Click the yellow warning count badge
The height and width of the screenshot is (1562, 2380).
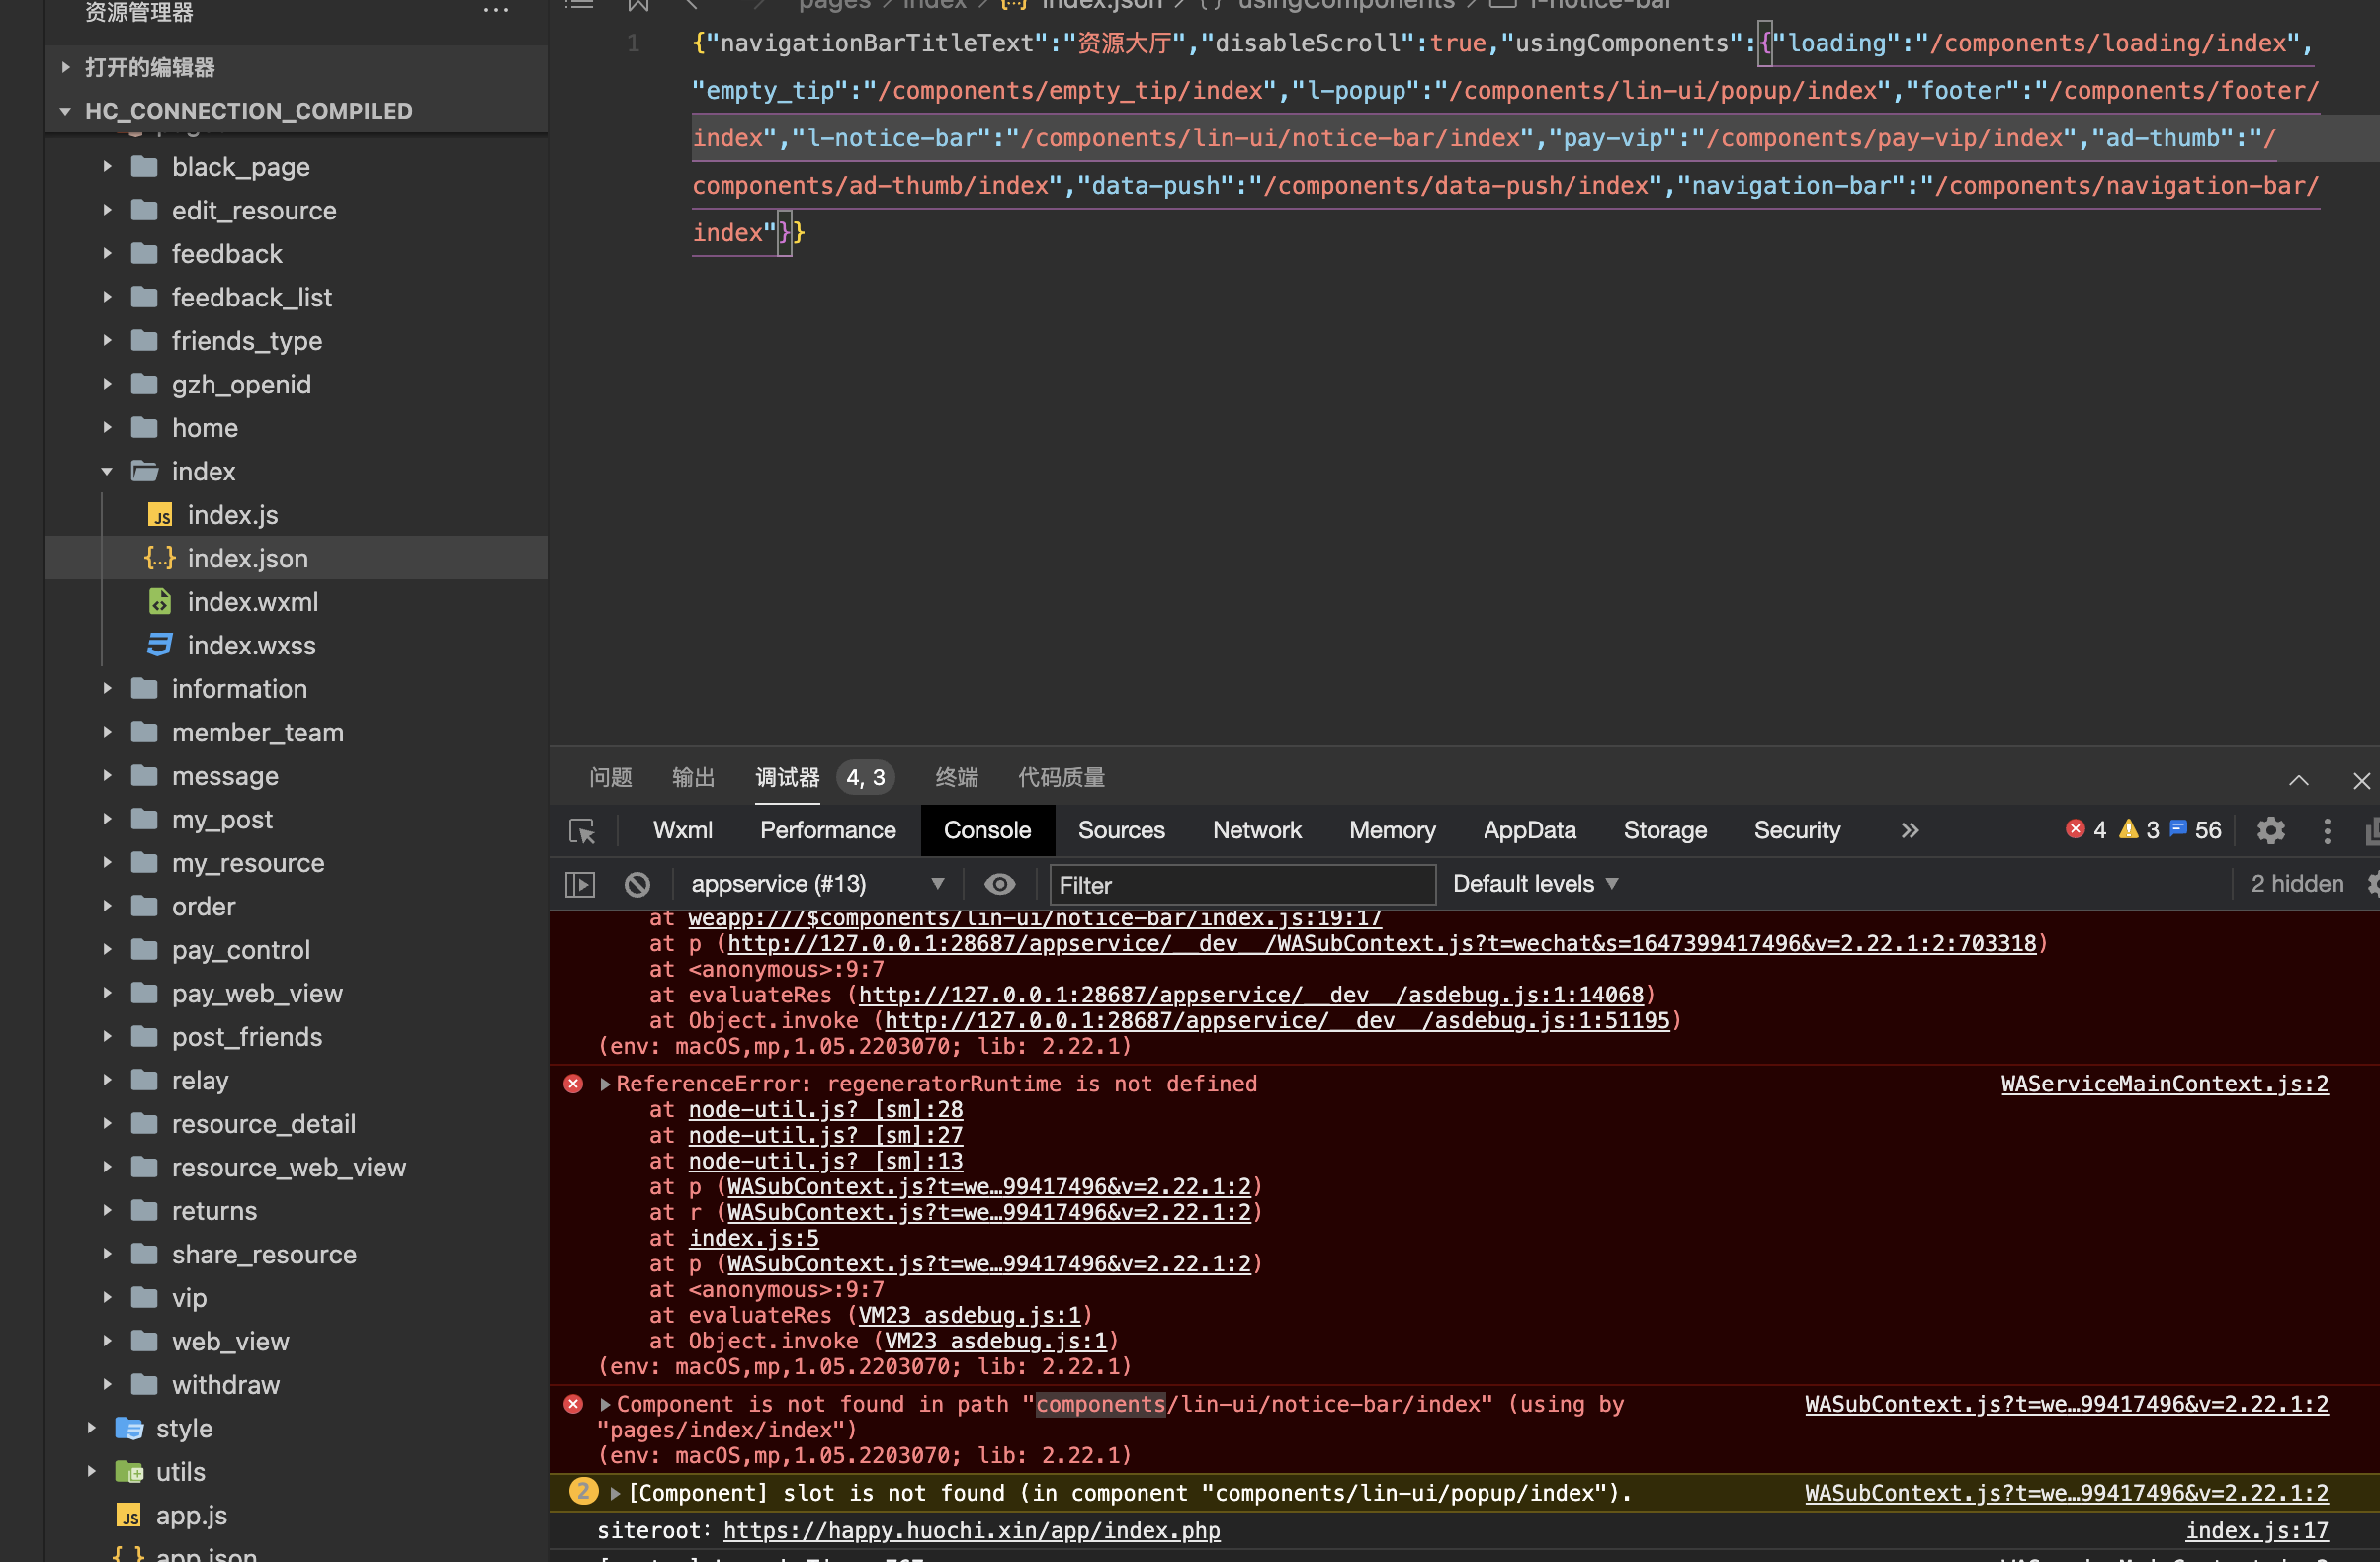tap(2139, 830)
